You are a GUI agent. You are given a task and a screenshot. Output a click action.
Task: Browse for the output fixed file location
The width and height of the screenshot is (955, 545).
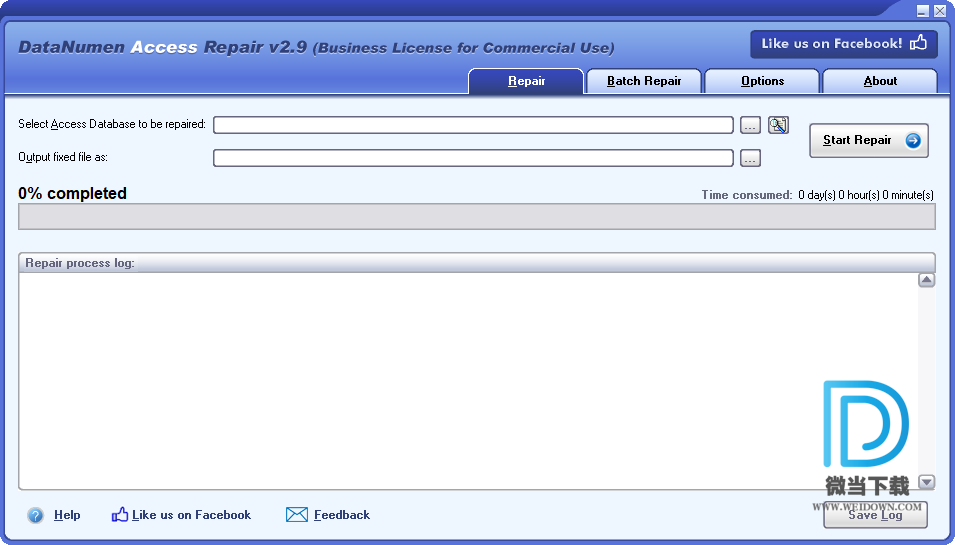click(x=750, y=158)
